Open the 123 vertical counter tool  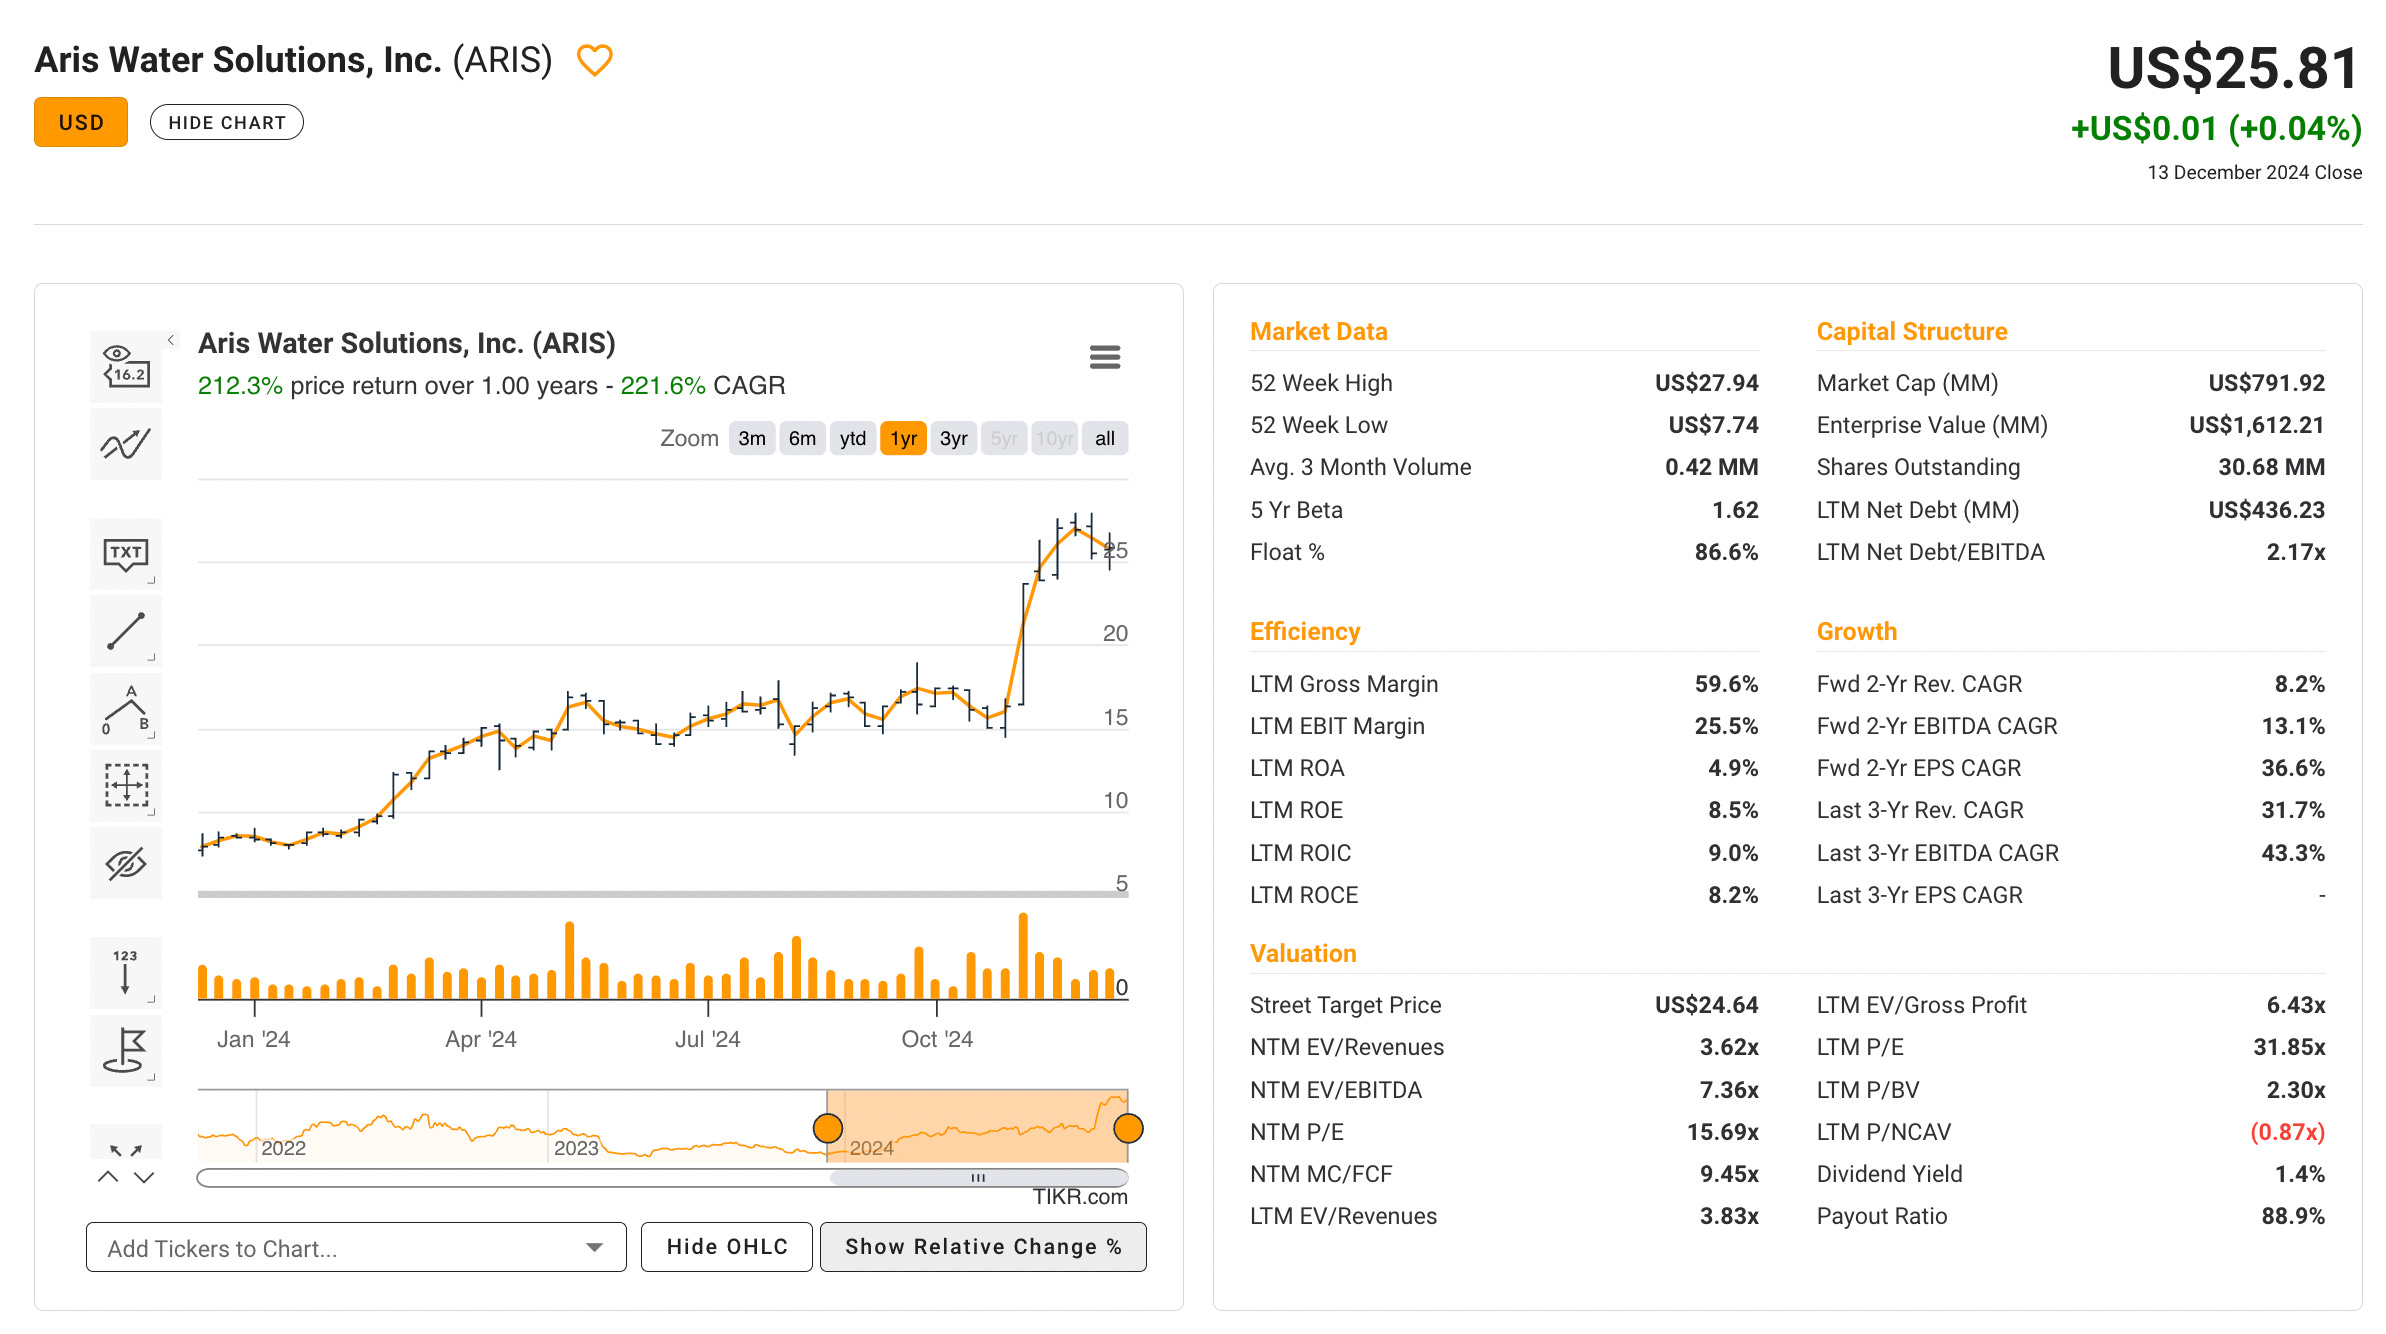click(126, 972)
